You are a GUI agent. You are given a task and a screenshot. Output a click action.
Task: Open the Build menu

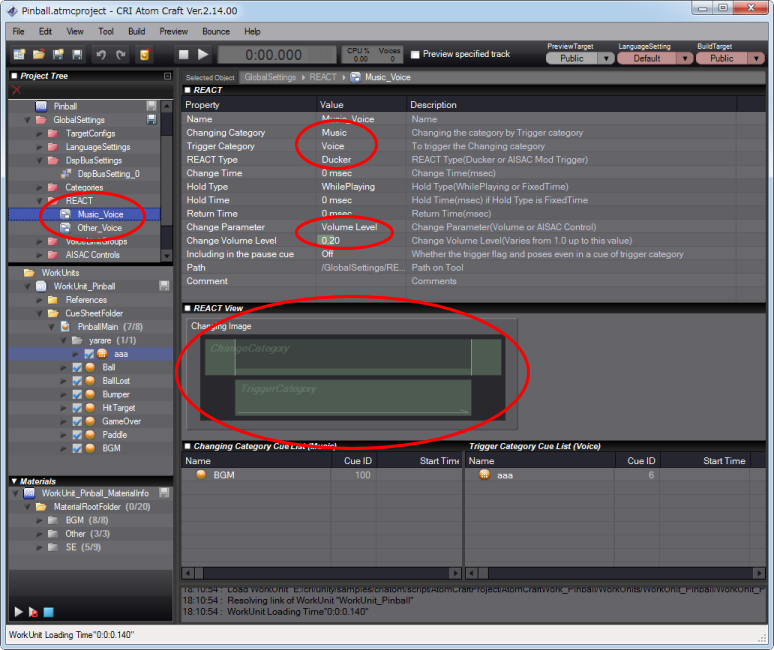(136, 31)
